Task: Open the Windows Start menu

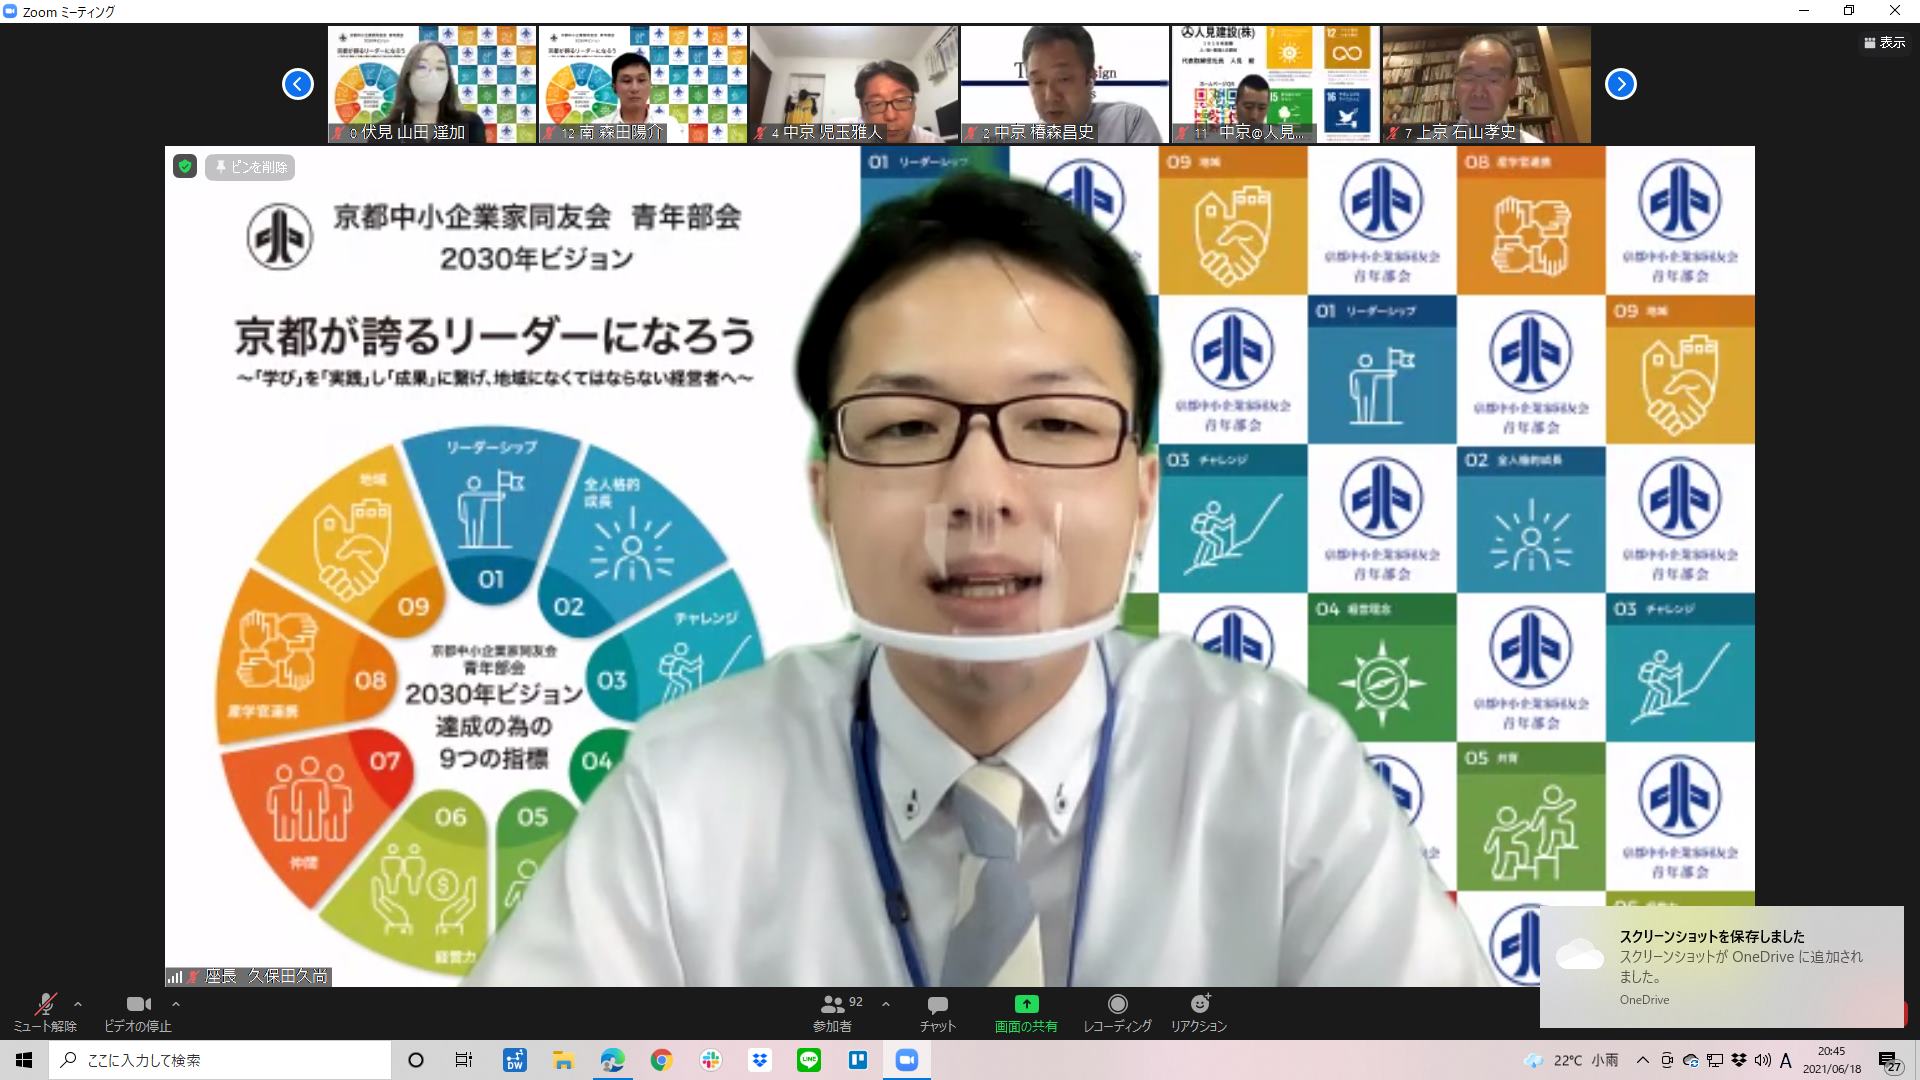Action: [24, 1060]
